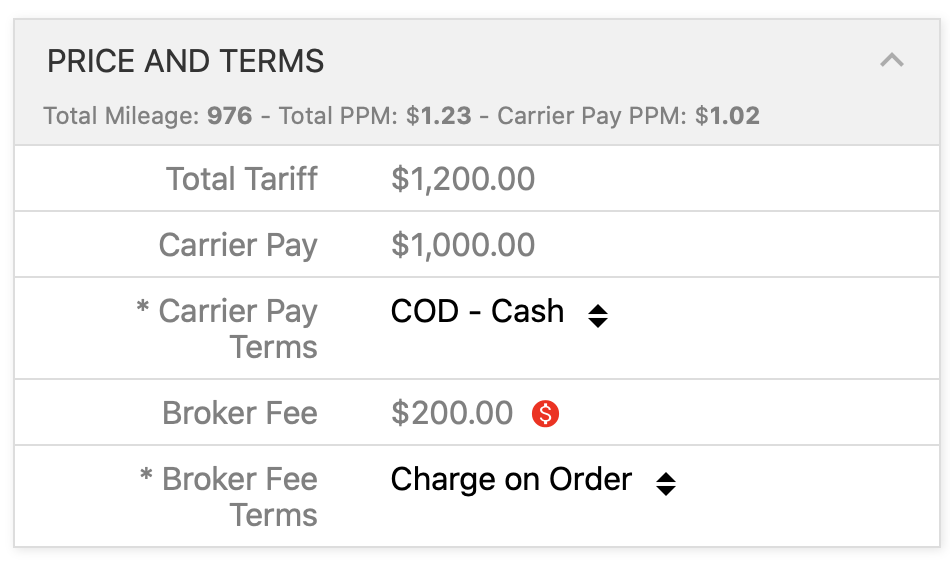Click the asterisk before Broker Fee Terms

pos(146,474)
